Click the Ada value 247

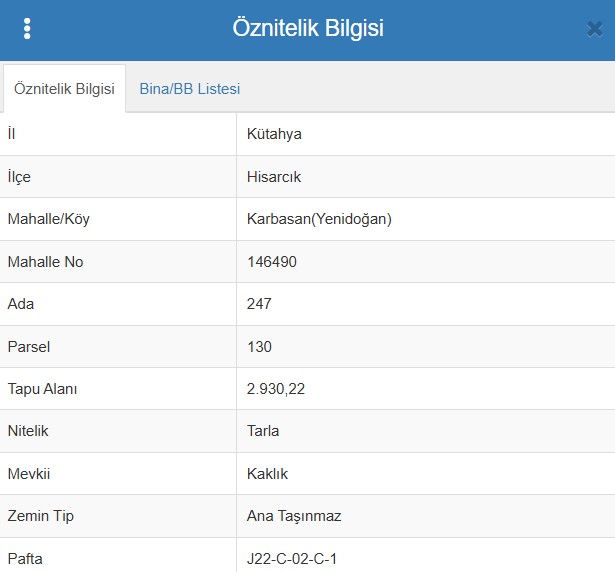tap(259, 304)
